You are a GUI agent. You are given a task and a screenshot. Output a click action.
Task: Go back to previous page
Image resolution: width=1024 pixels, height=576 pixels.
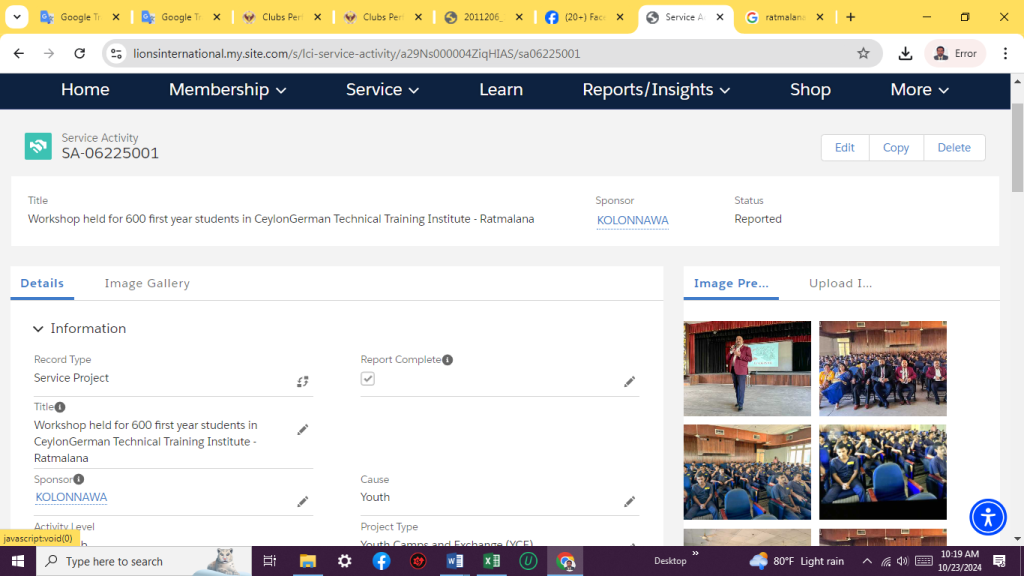19,54
